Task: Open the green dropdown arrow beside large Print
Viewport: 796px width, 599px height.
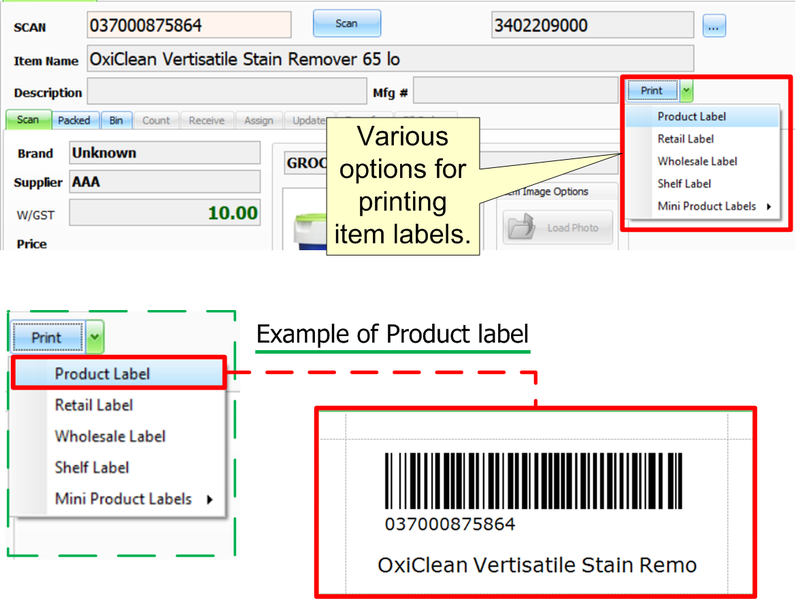Action: [x=95, y=337]
